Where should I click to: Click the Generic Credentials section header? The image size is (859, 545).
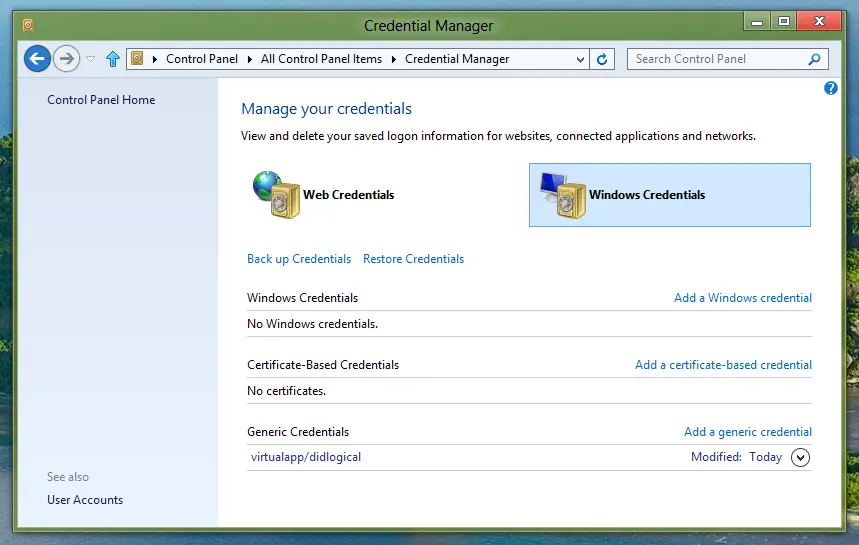coord(298,432)
